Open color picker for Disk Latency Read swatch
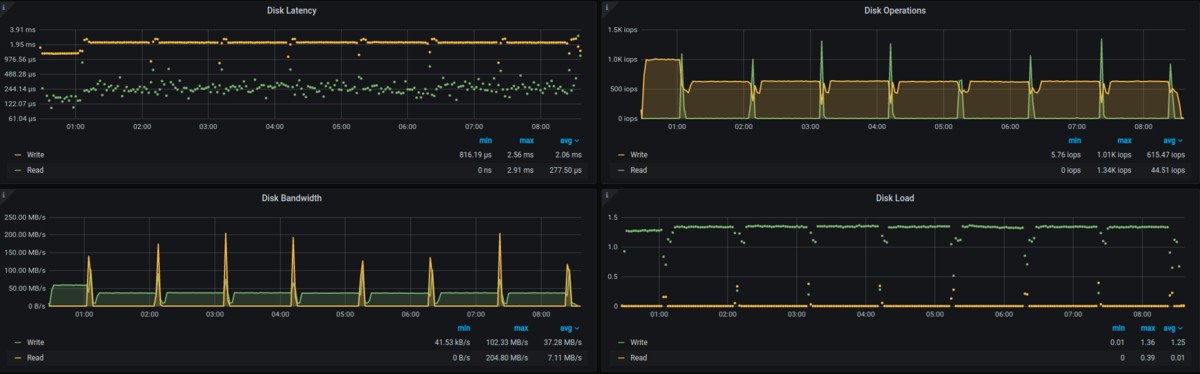Screen dimensions: 1200x374 point(18,170)
